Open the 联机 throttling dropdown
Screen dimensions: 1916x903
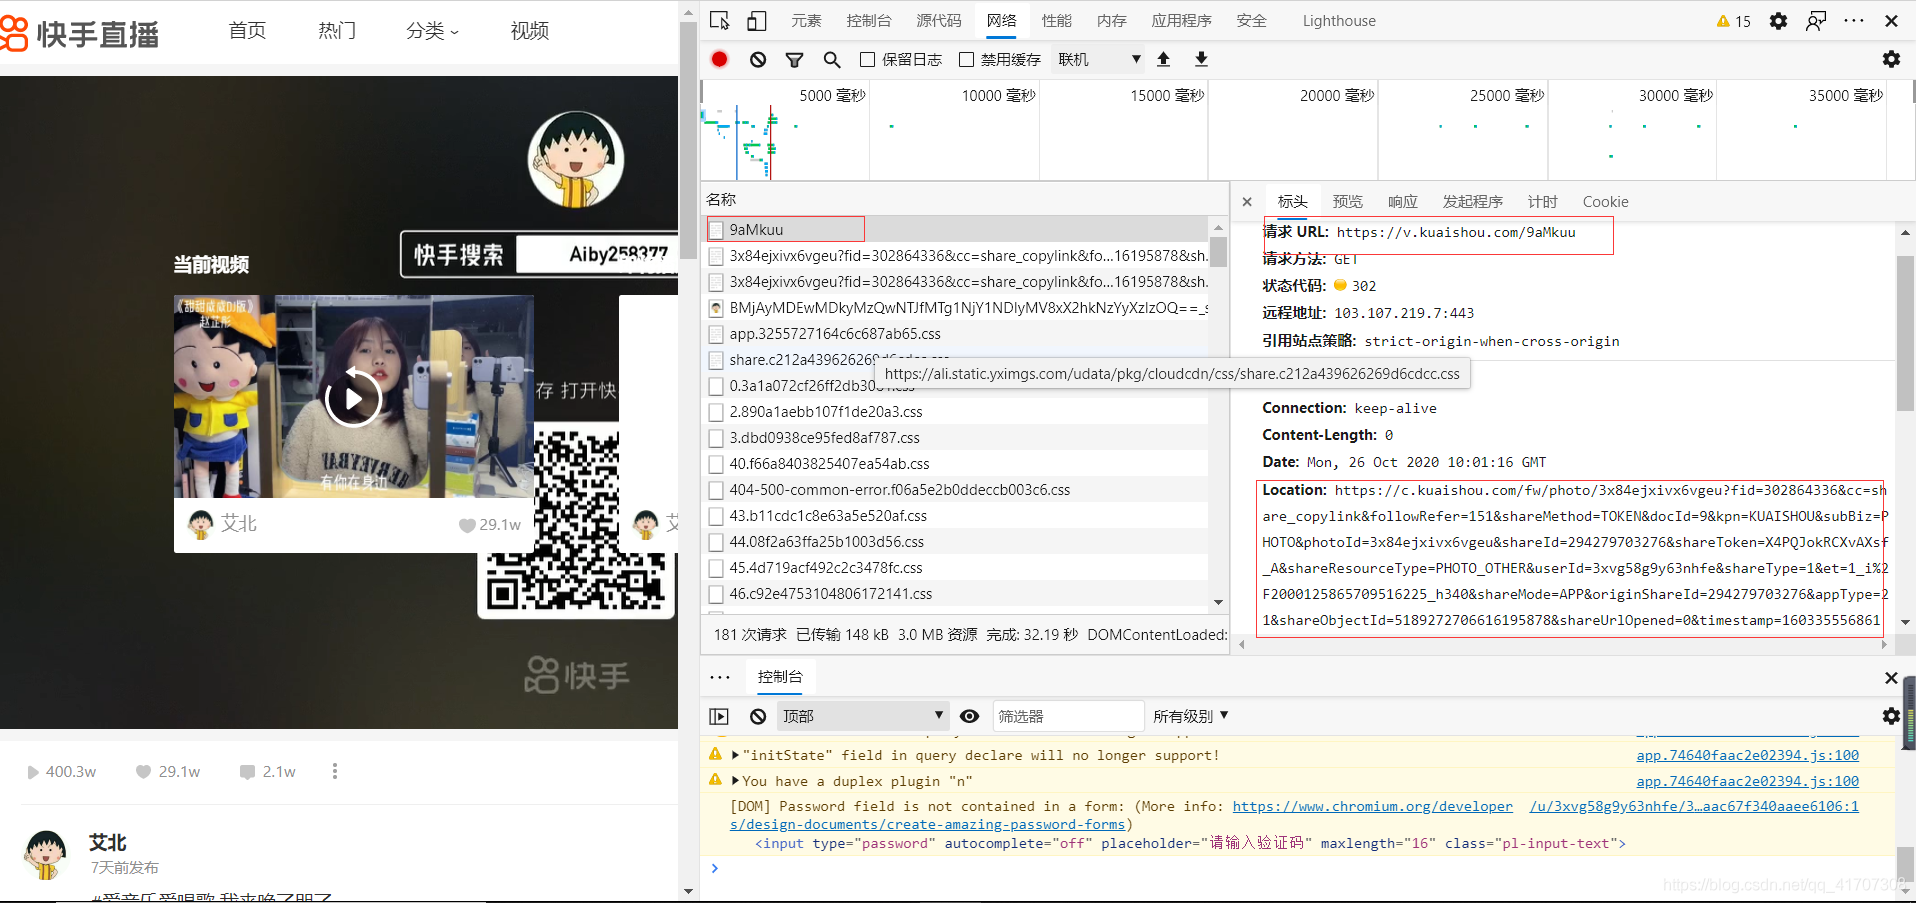1099,60
